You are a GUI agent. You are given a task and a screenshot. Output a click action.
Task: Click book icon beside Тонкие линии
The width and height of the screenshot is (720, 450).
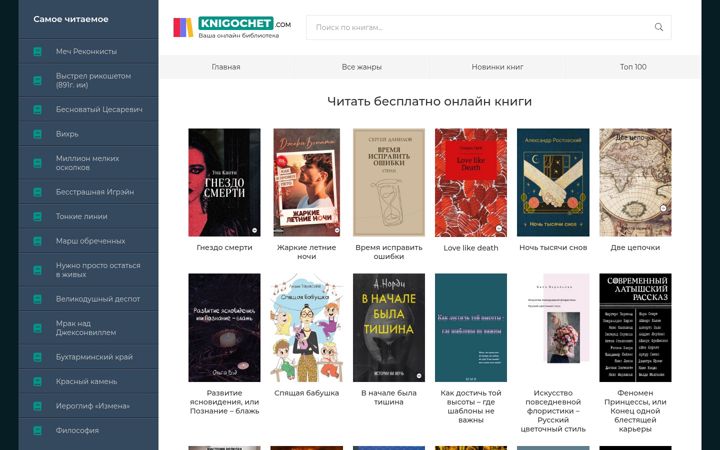[x=38, y=216]
